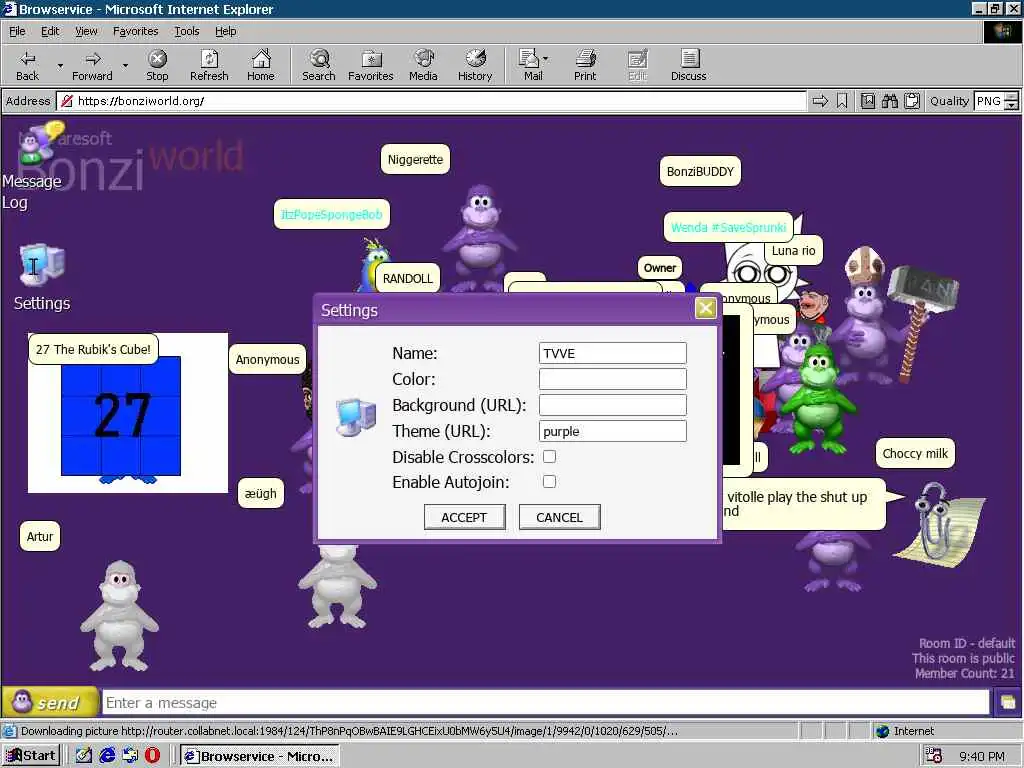Screen dimensions: 1024x768
Task: Click the Start button
Action: coord(31,756)
